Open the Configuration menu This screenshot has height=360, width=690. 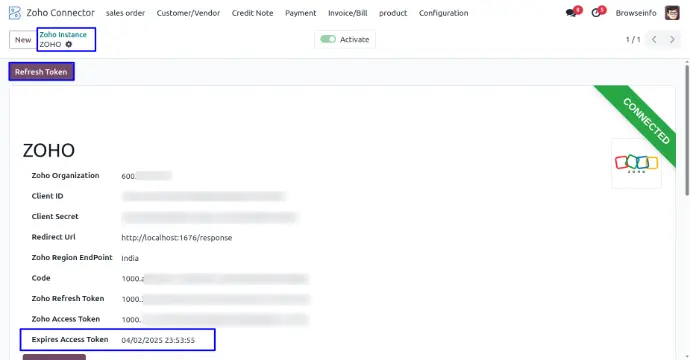[444, 13]
